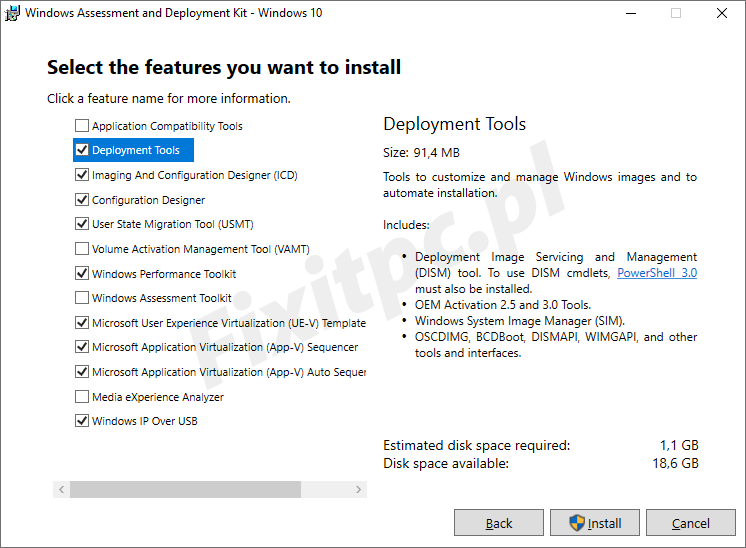
Task: Select the Configuration Designer feature name
Action: pyautogui.click(x=148, y=200)
